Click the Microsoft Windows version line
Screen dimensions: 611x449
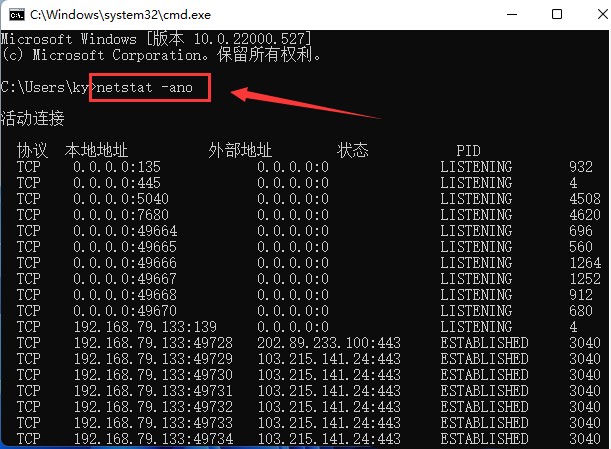coord(155,39)
